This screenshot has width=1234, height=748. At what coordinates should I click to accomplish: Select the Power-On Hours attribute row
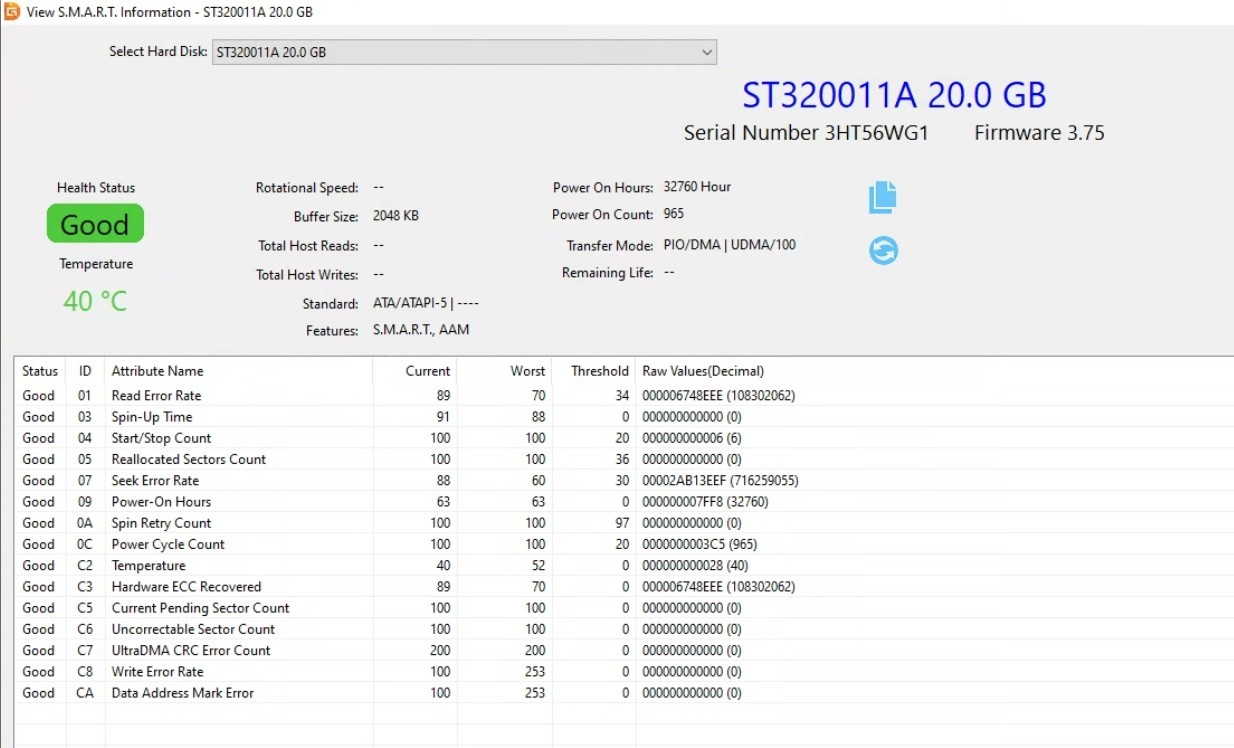click(624, 502)
